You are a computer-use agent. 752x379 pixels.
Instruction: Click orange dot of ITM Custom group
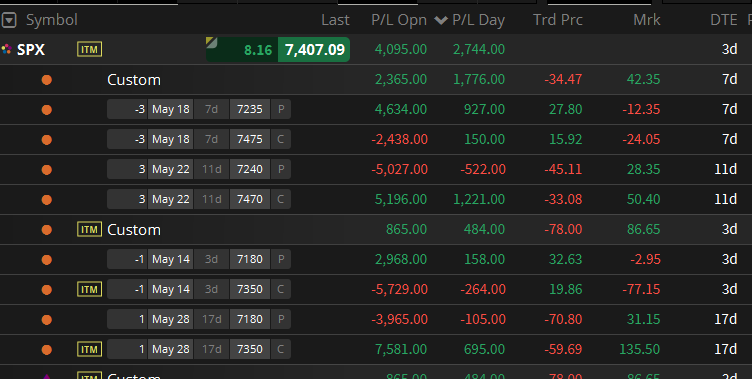[x=47, y=230]
